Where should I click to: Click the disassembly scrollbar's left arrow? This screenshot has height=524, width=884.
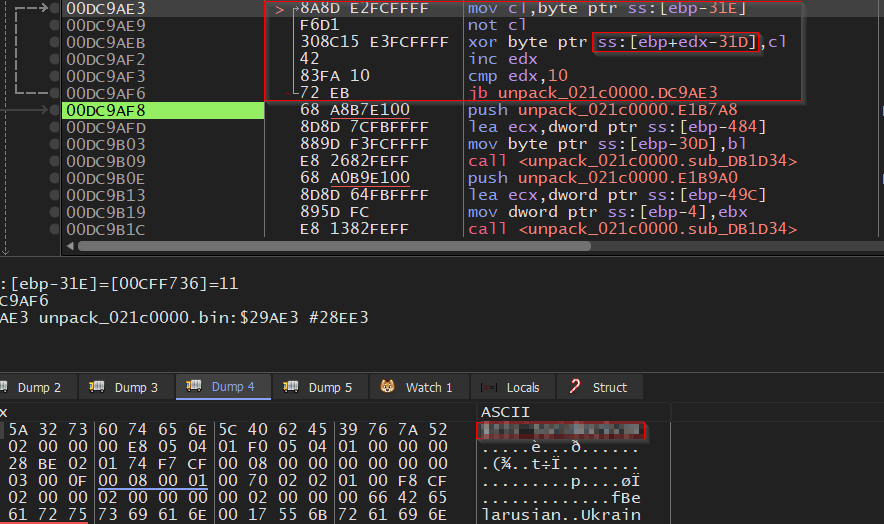(x=70, y=246)
